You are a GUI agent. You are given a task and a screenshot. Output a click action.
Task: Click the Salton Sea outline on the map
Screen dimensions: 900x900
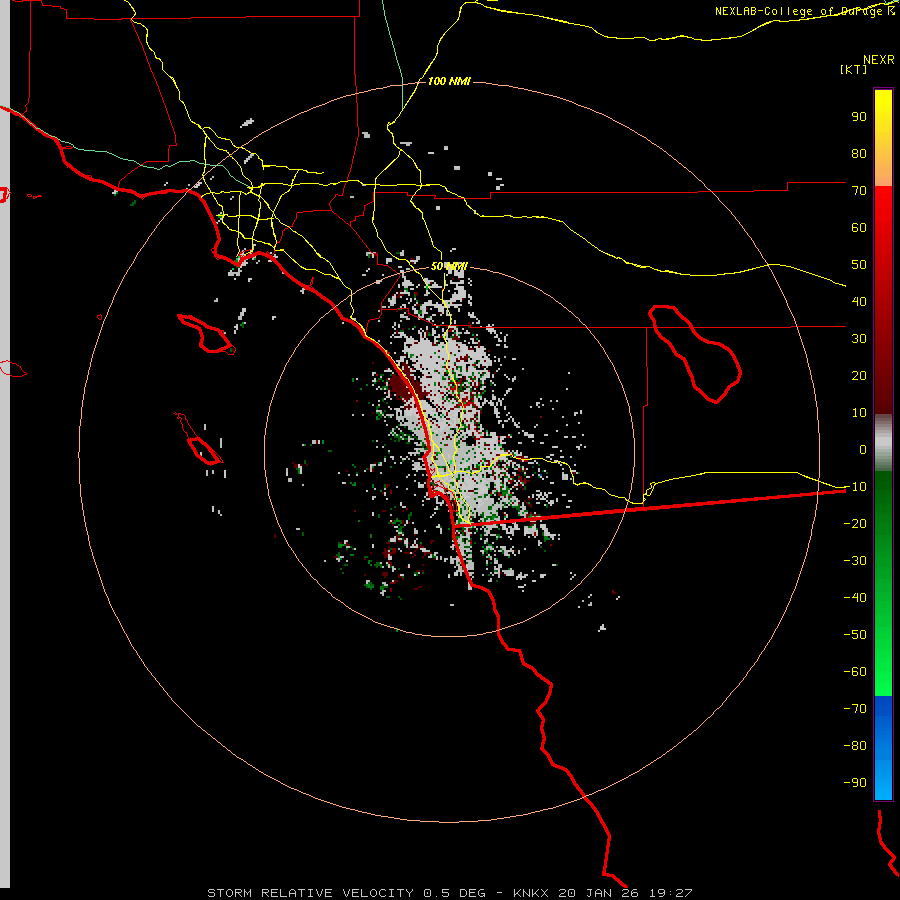[x=695, y=354]
